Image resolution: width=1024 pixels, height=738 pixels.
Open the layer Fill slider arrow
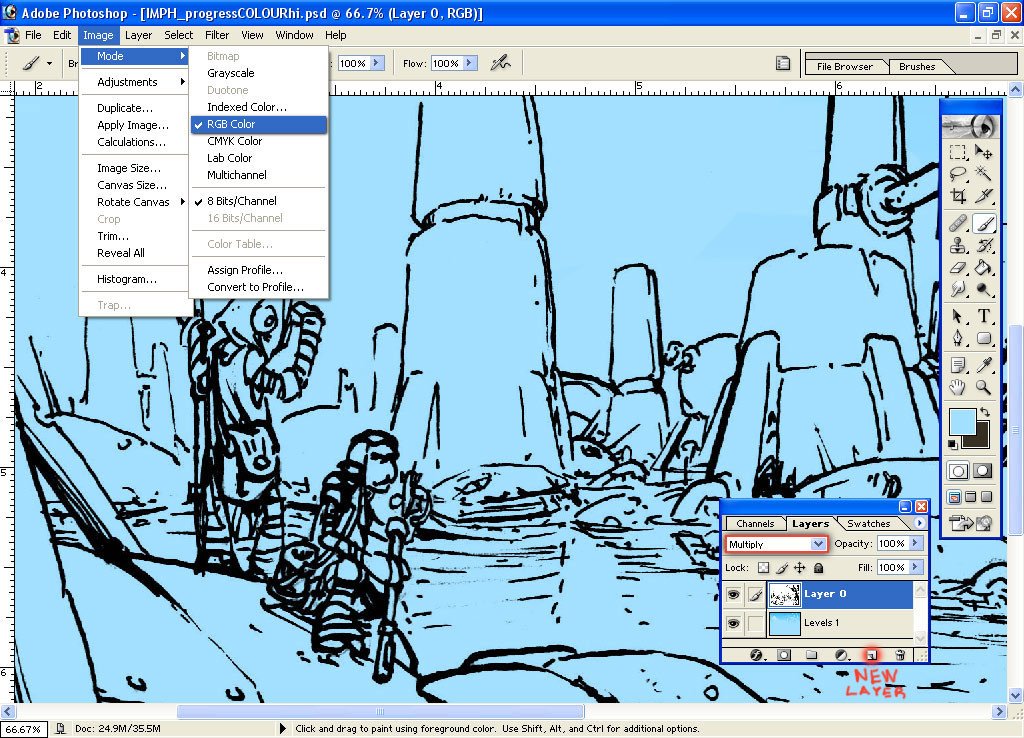coord(915,567)
